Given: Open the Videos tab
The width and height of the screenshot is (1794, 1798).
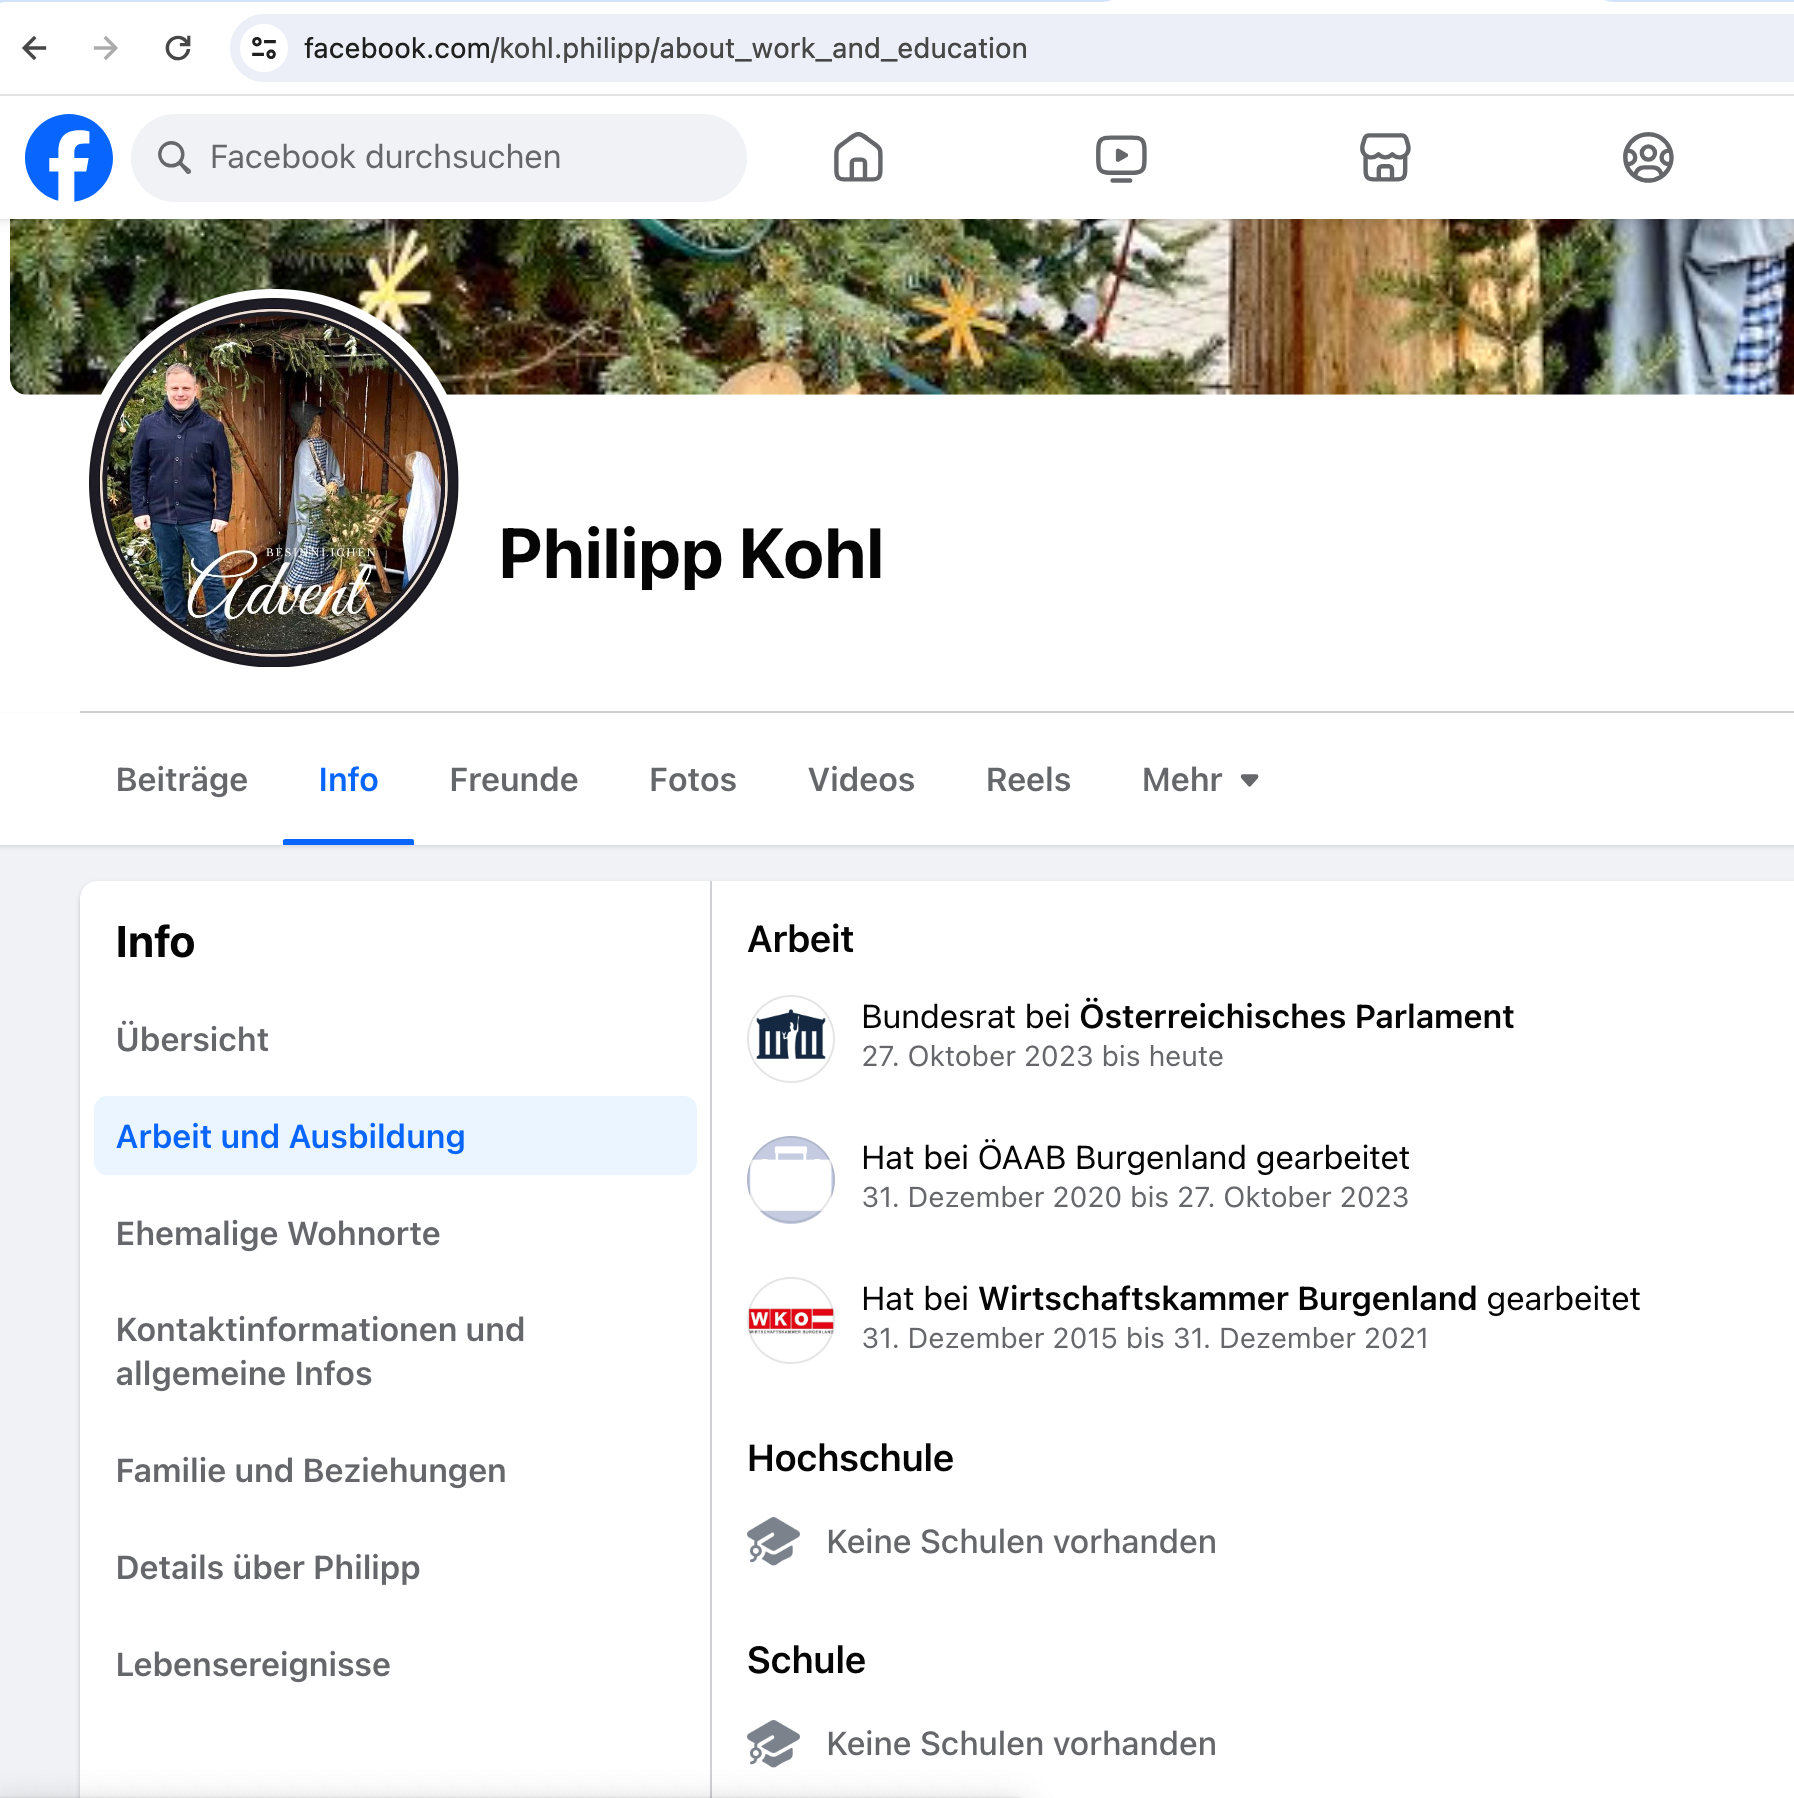Looking at the screenshot, I should click(861, 780).
